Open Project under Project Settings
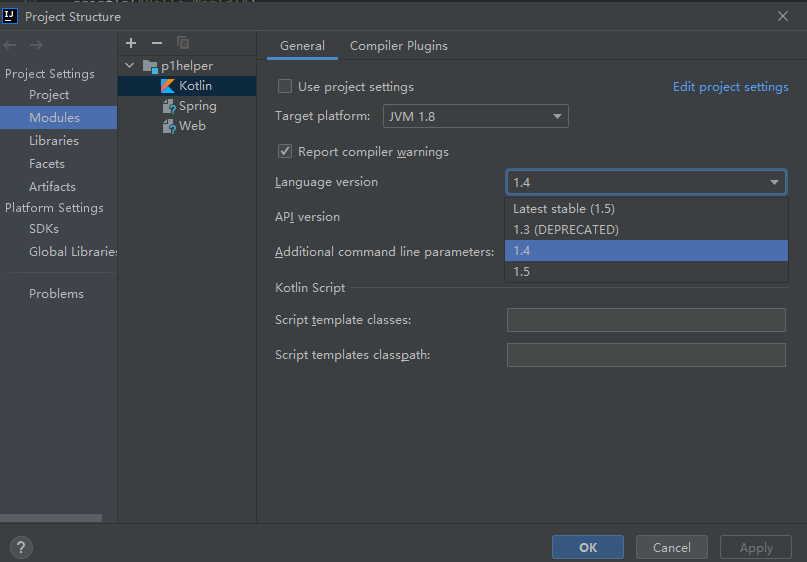Screen dimensions: 807x562 49,95
